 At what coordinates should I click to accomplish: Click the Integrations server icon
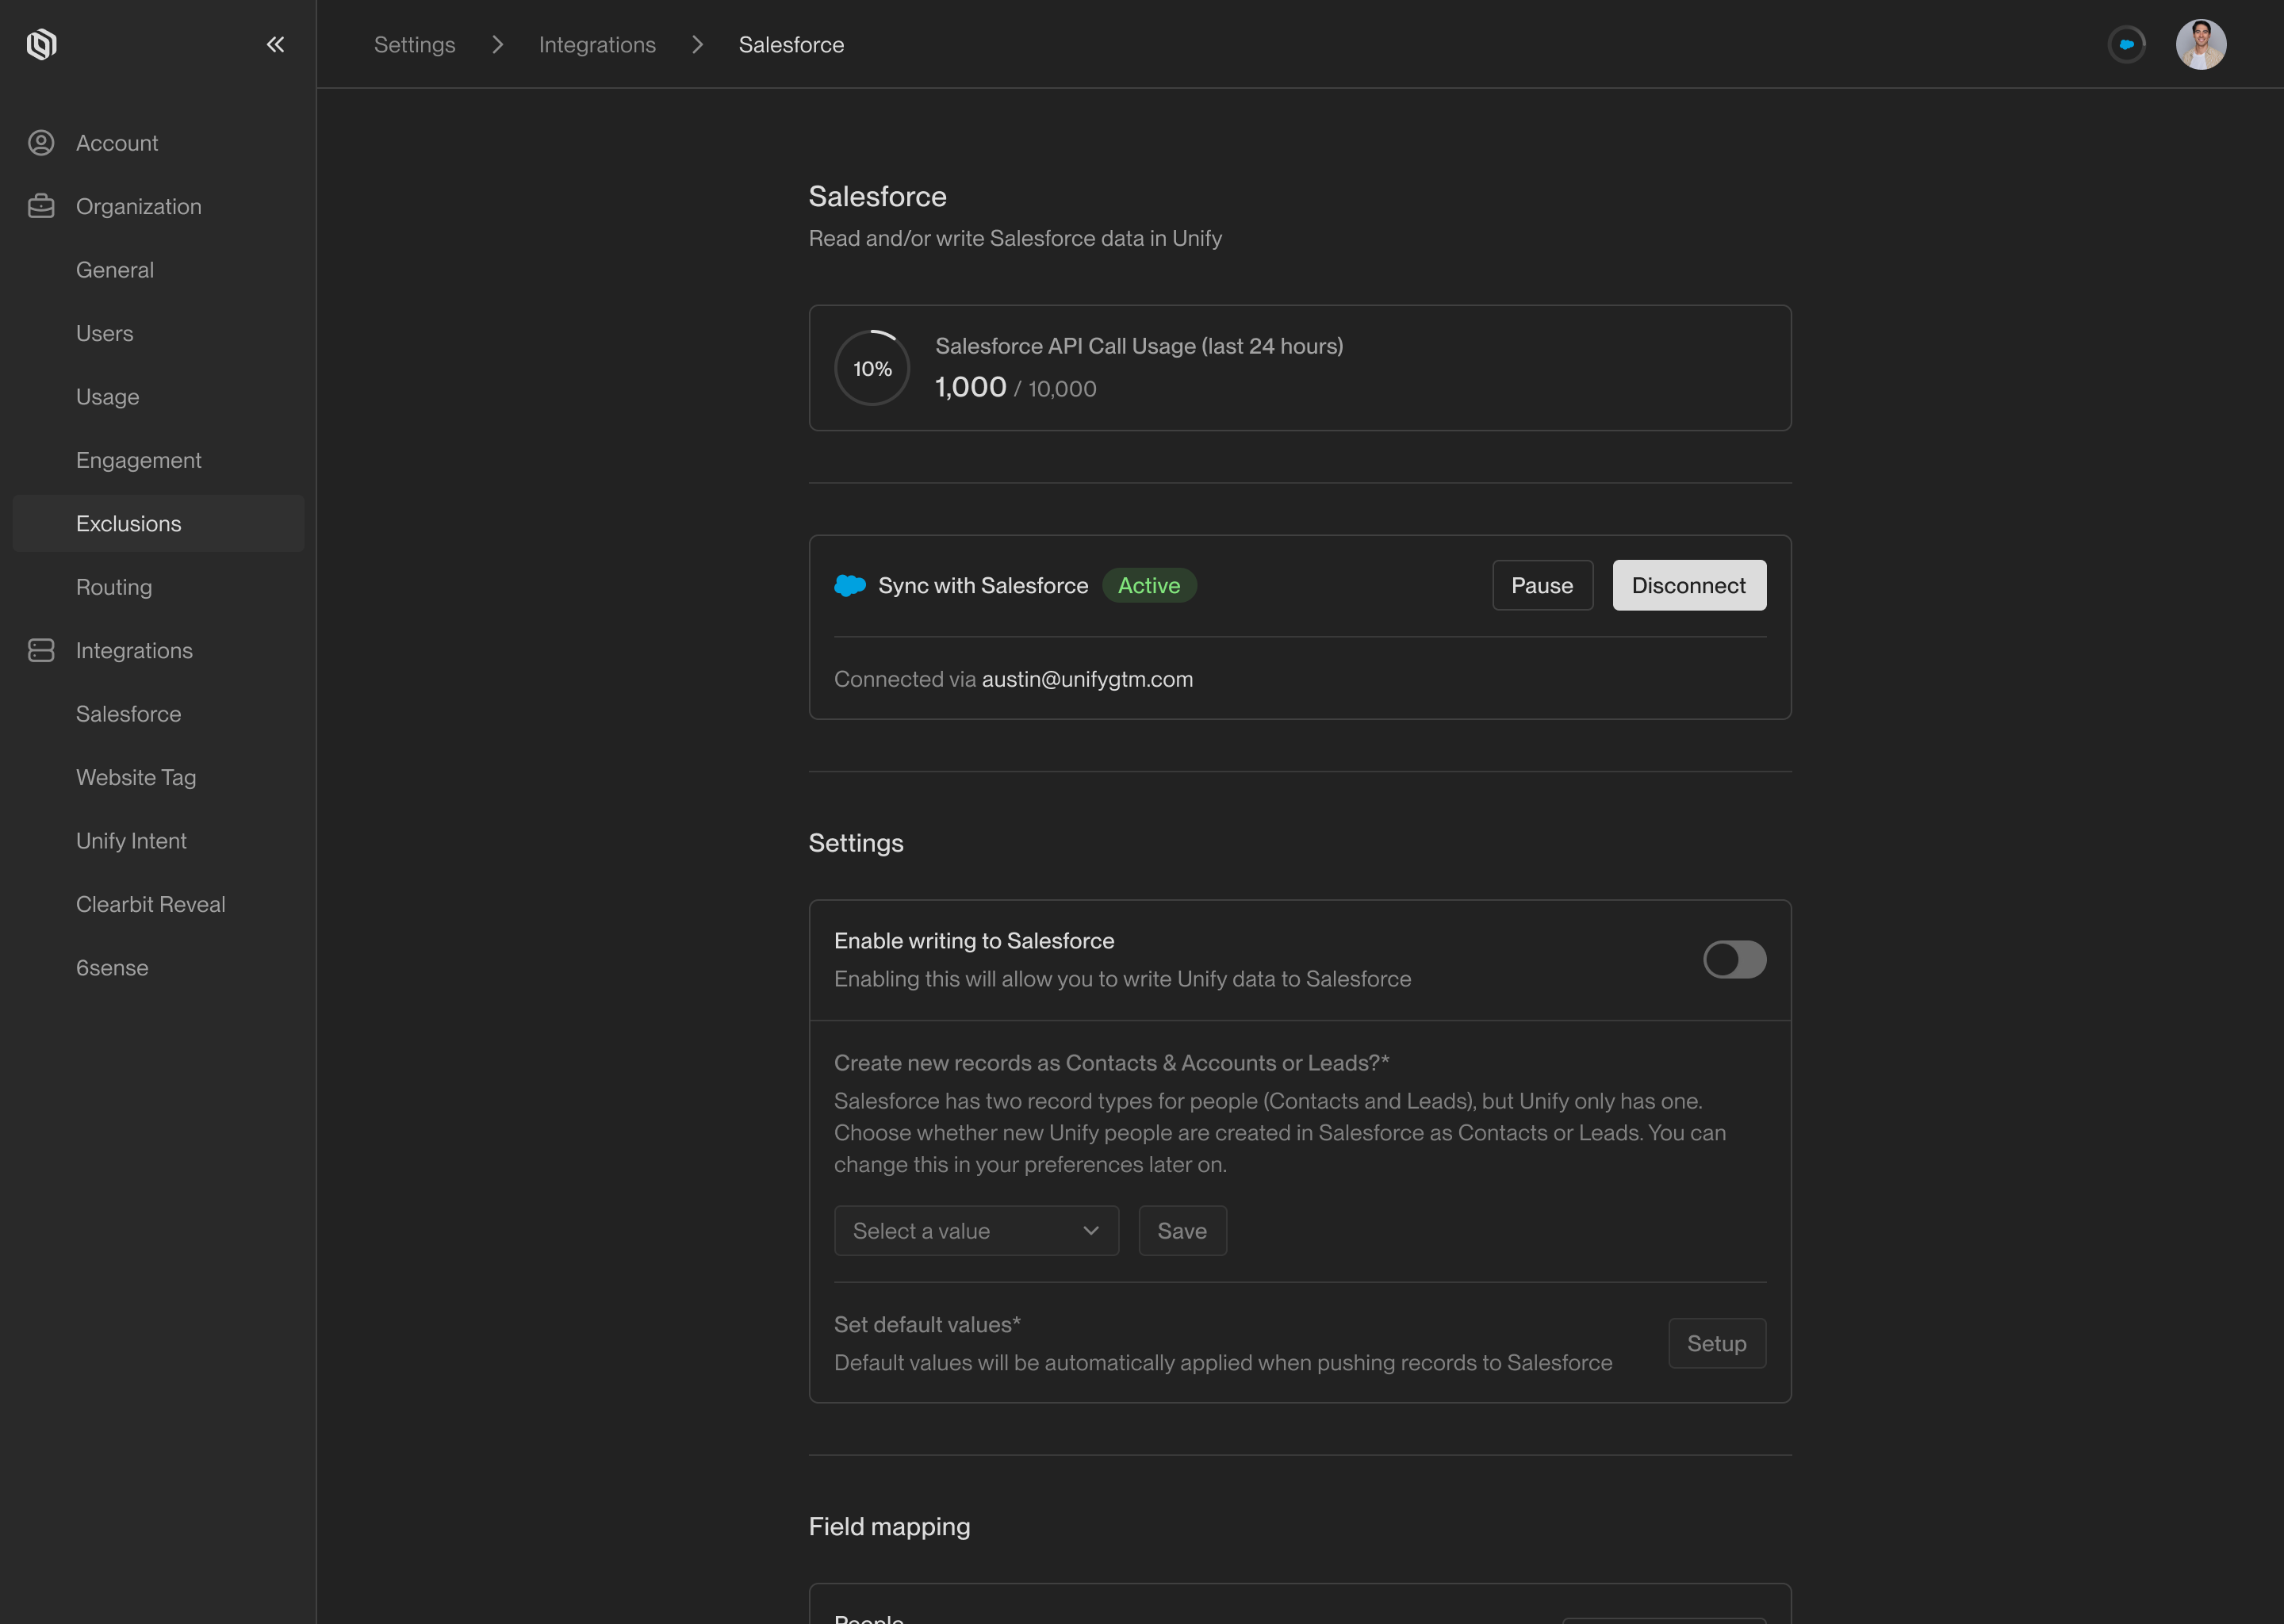[x=41, y=650]
